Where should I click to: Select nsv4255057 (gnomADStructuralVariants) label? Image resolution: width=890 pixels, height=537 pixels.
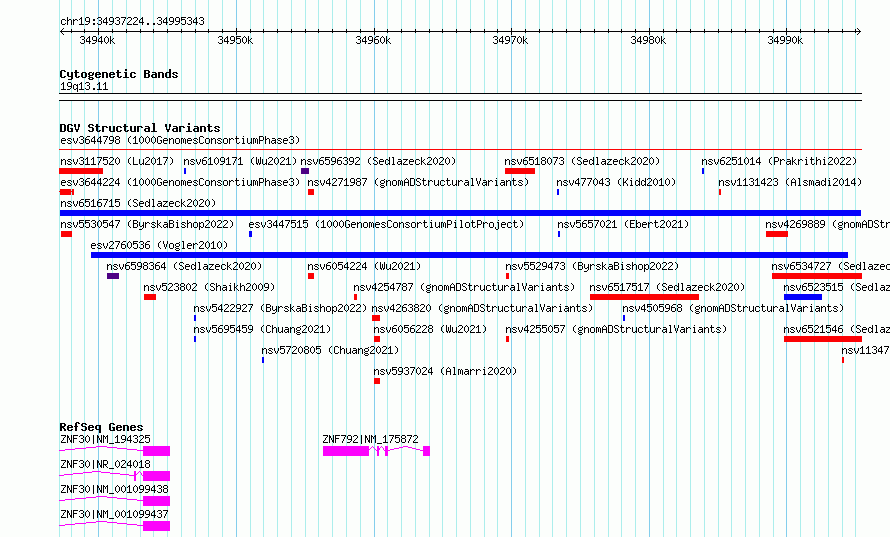tap(616, 329)
